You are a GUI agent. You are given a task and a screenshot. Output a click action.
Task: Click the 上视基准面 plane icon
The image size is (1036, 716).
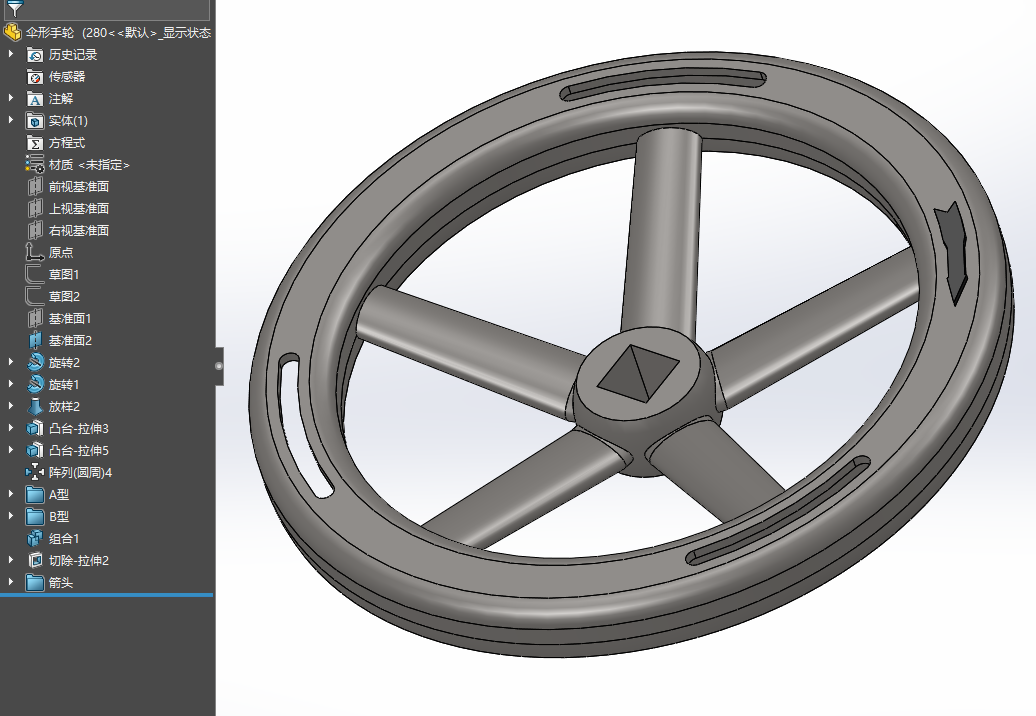click(x=34, y=208)
